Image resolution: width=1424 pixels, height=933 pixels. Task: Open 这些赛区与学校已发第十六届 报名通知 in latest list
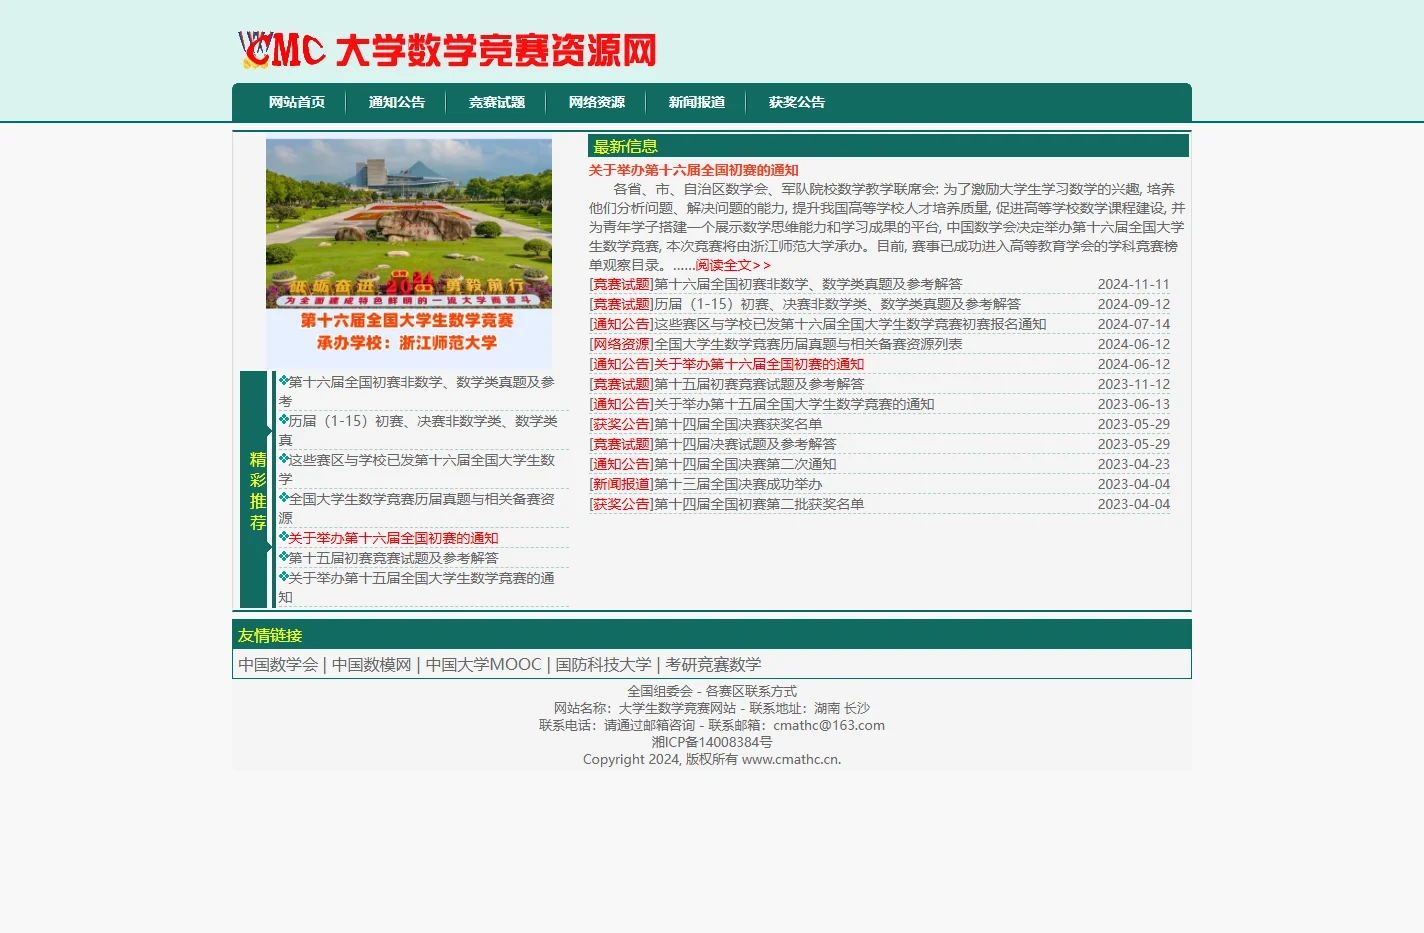pos(851,324)
